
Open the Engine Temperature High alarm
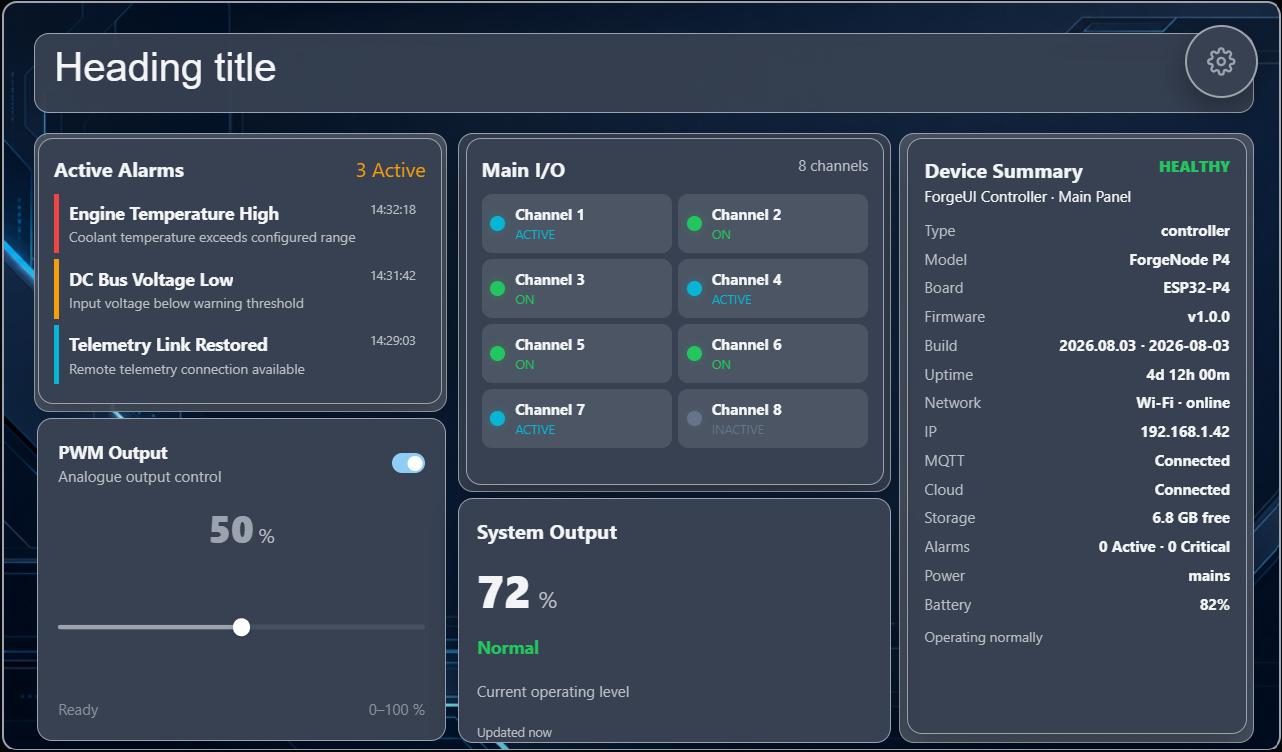(238, 225)
